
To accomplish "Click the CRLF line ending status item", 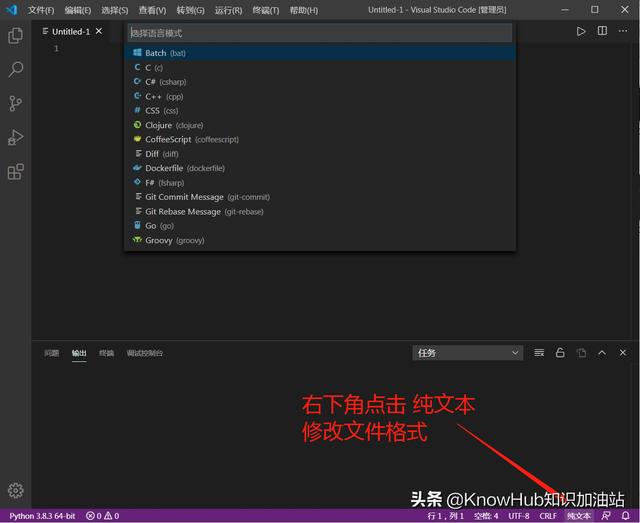I will click(548, 516).
